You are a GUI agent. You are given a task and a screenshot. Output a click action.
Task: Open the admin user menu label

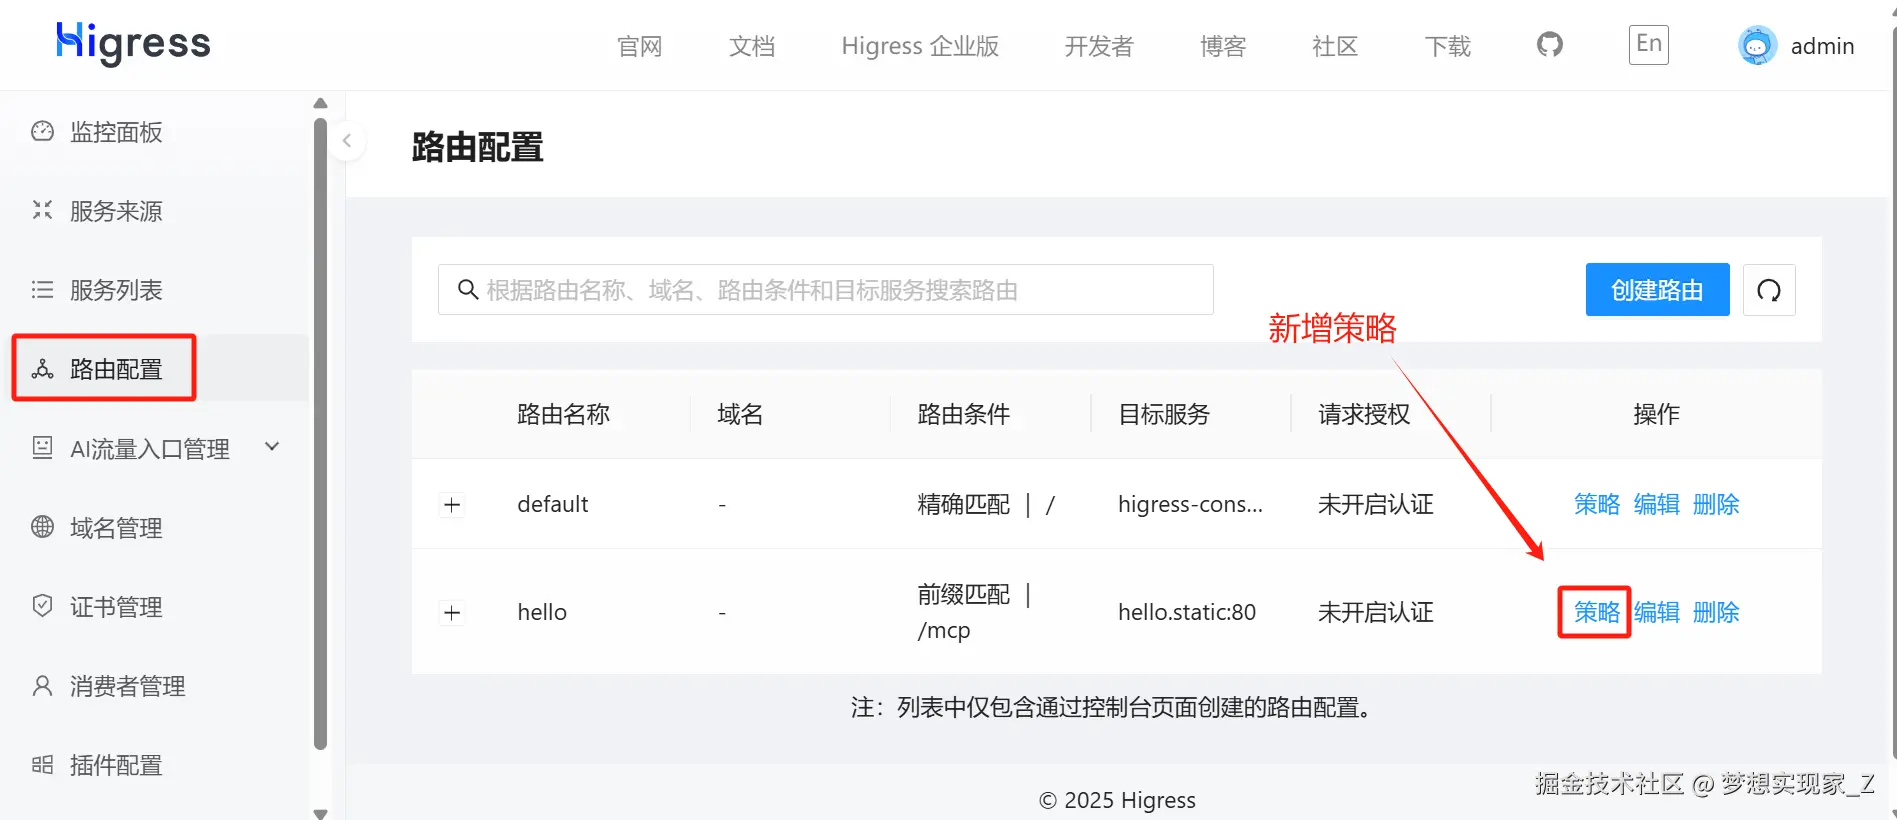1822,46
